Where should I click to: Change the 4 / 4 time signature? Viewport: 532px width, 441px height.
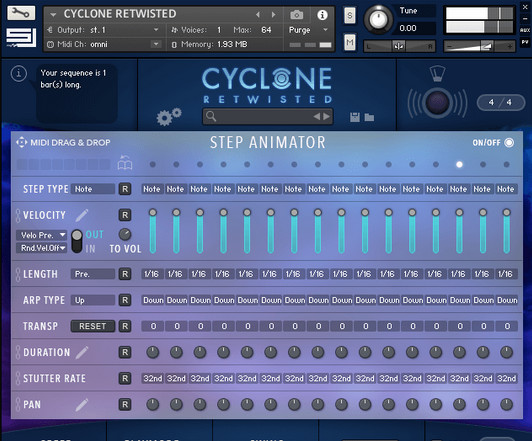click(500, 102)
